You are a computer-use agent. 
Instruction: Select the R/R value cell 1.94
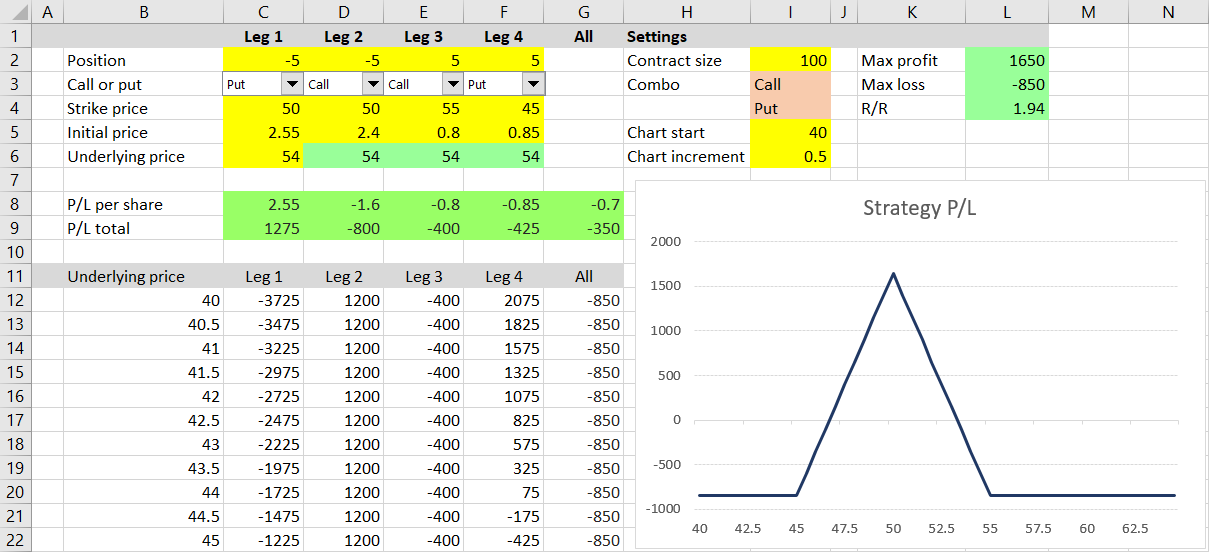(1007, 109)
